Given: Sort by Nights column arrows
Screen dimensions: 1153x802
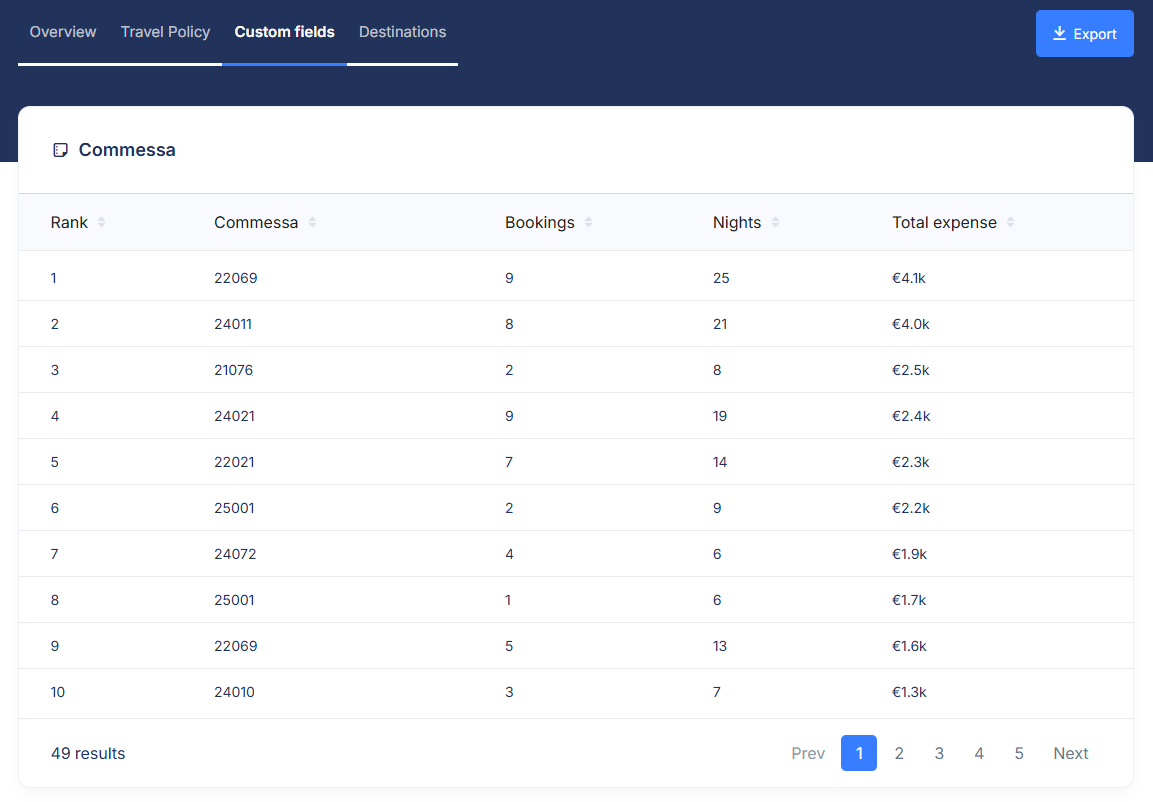Looking at the screenshot, I should [x=775, y=222].
